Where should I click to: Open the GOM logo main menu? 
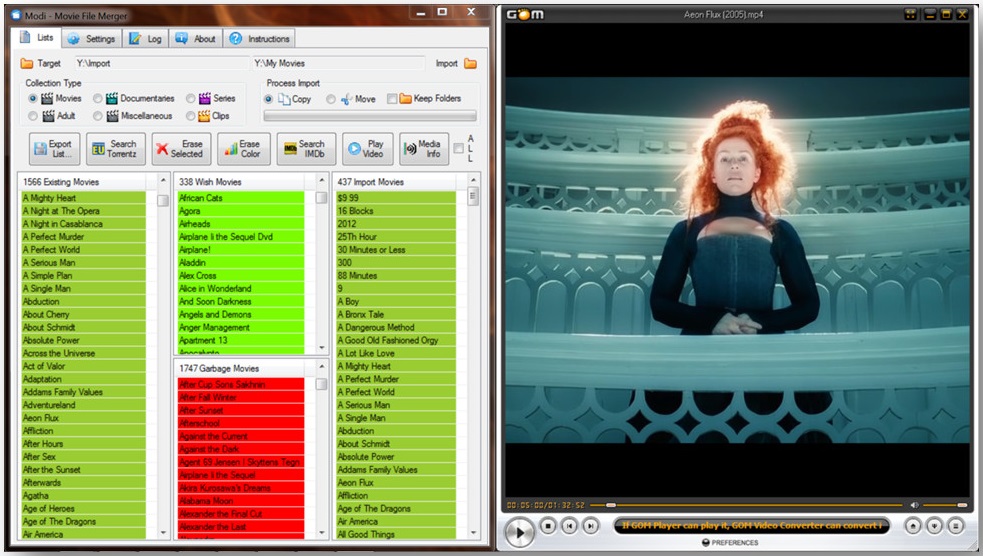[x=525, y=14]
